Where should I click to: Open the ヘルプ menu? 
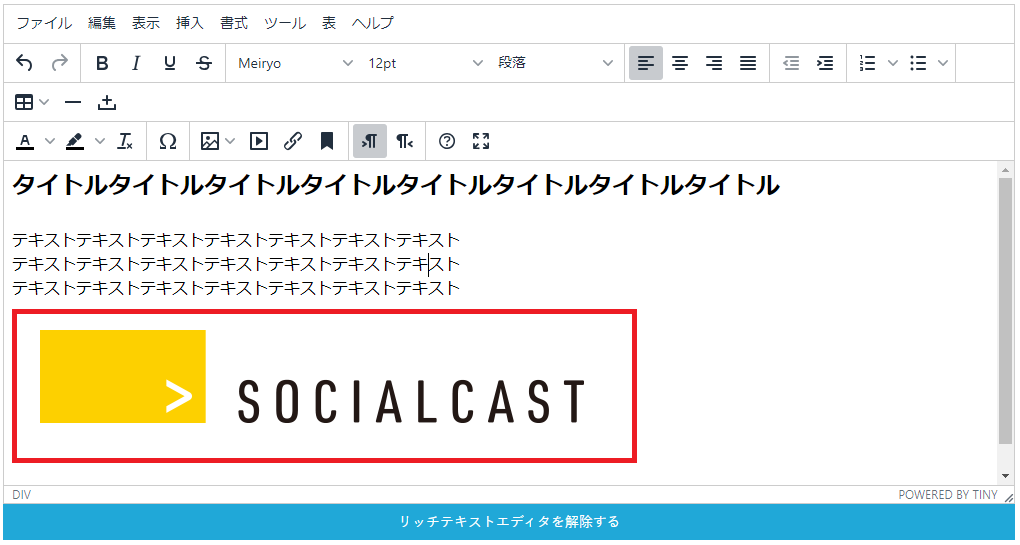(x=373, y=23)
